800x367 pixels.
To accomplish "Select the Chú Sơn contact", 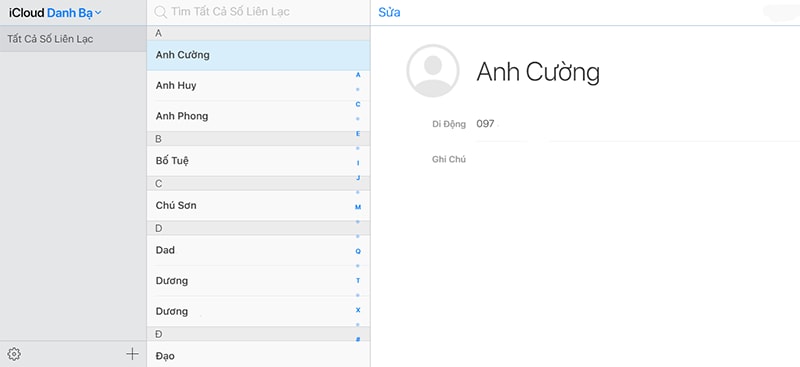I will pyautogui.click(x=258, y=206).
